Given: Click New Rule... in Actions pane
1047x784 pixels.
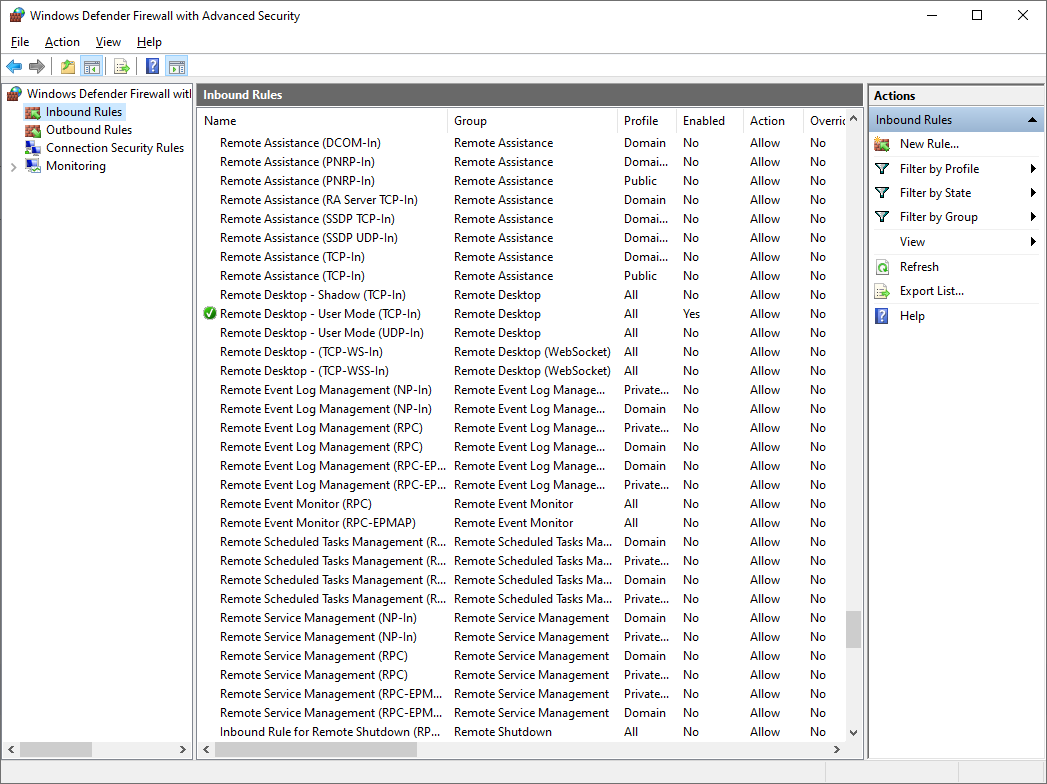Looking at the screenshot, I should click(928, 144).
